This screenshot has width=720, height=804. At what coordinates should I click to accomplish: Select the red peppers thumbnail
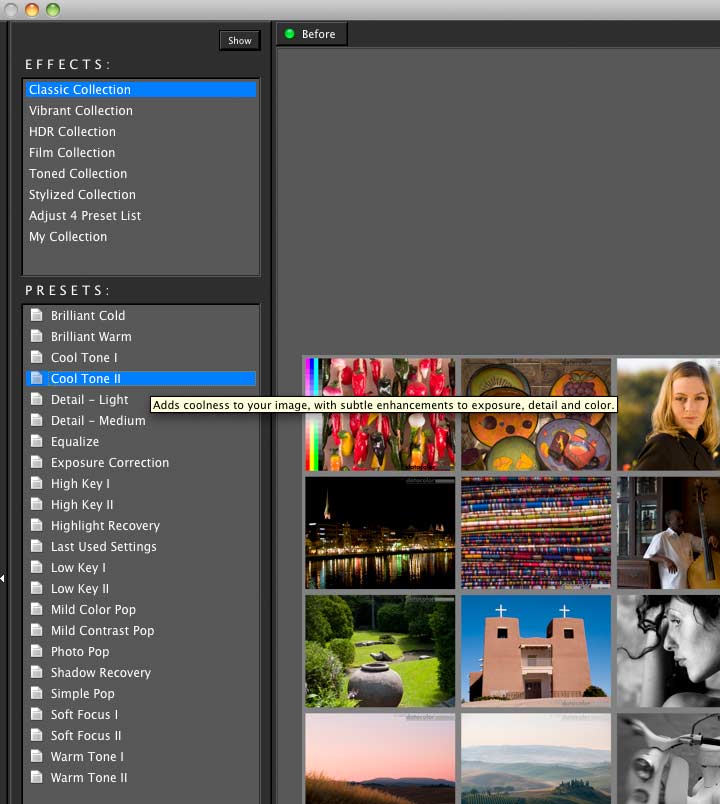tap(380, 414)
